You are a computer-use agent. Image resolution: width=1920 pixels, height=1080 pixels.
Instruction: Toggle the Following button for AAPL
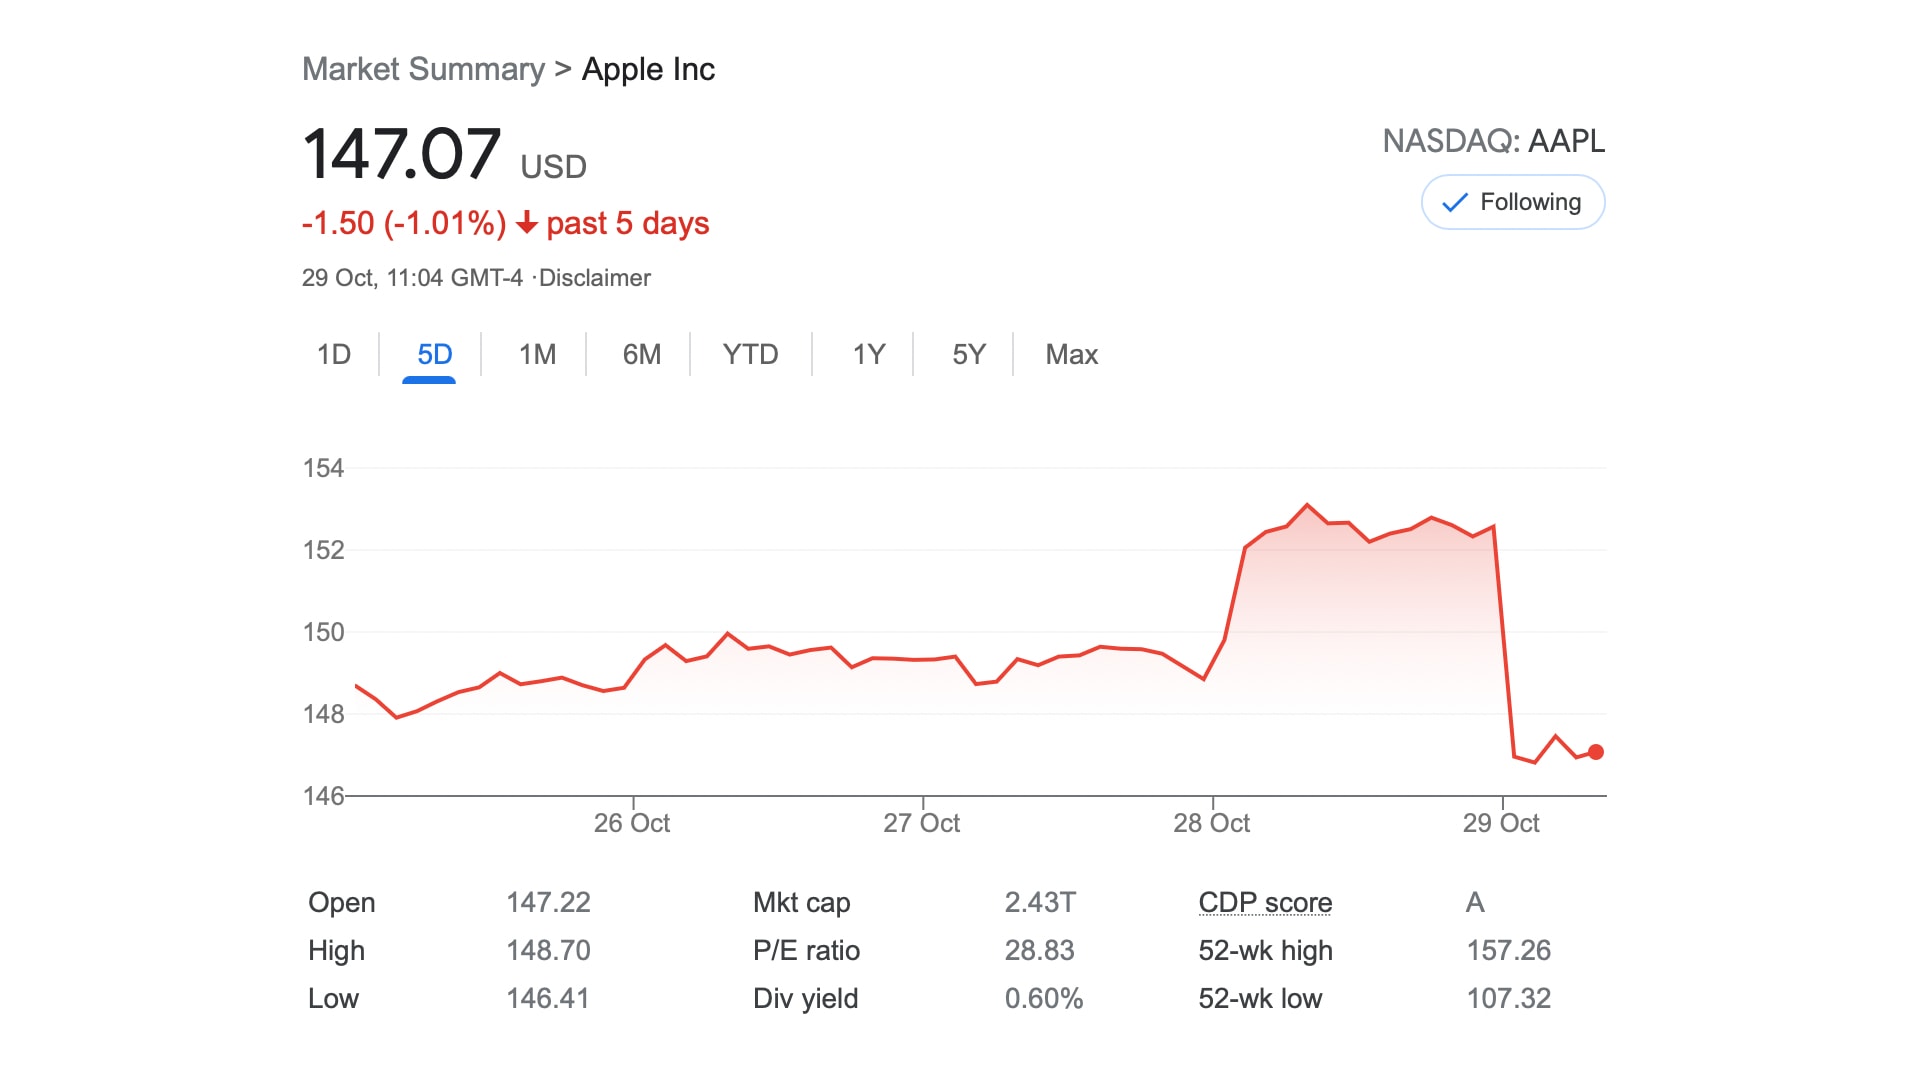pos(1512,202)
